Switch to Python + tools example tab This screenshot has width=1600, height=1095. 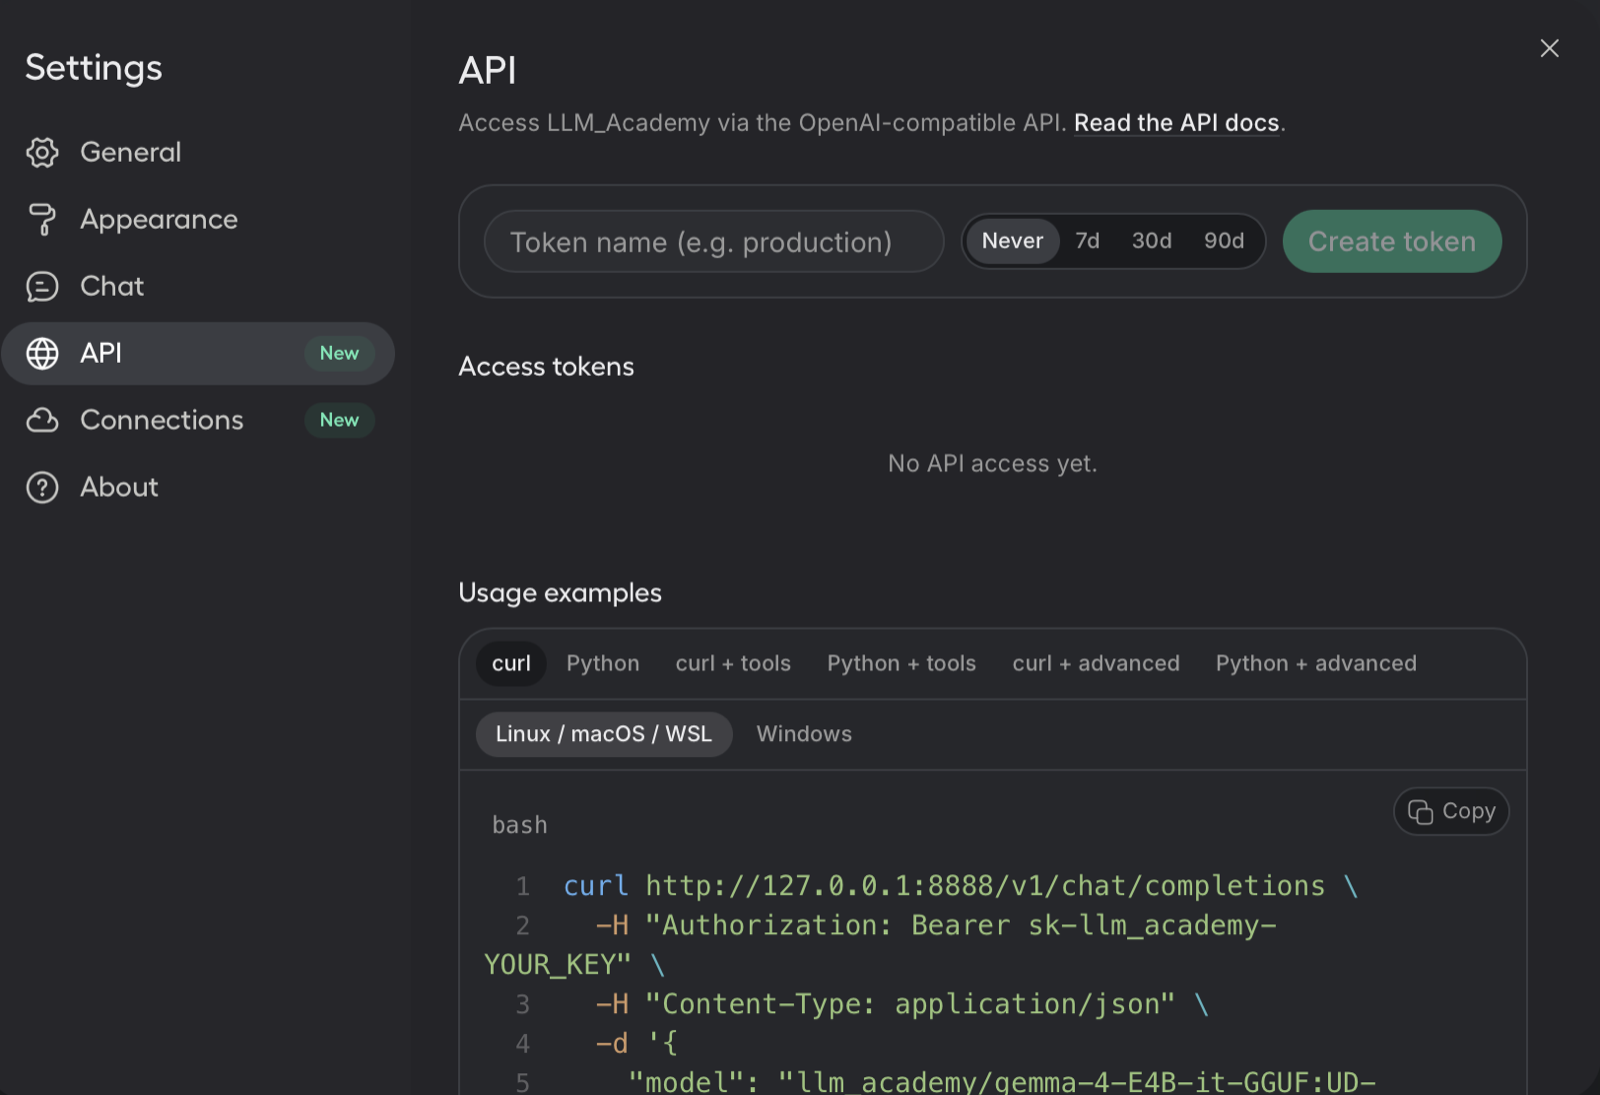pos(901,664)
